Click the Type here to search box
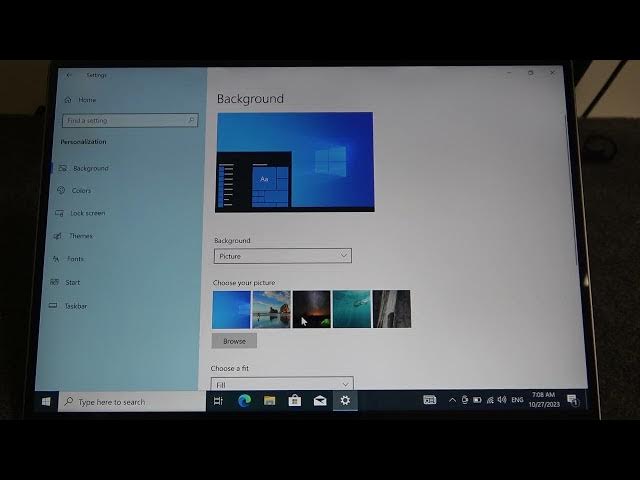 pyautogui.click(x=132, y=402)
